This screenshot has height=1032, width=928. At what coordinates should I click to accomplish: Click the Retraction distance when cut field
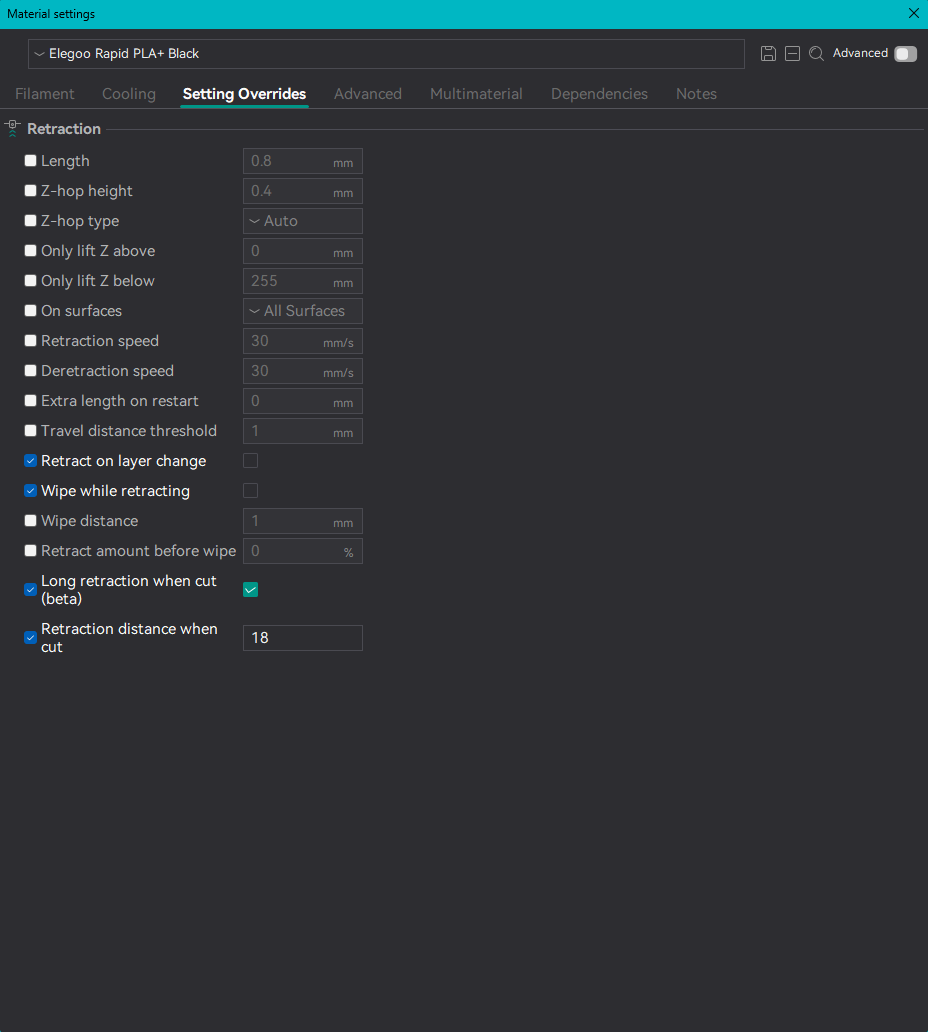303,638
